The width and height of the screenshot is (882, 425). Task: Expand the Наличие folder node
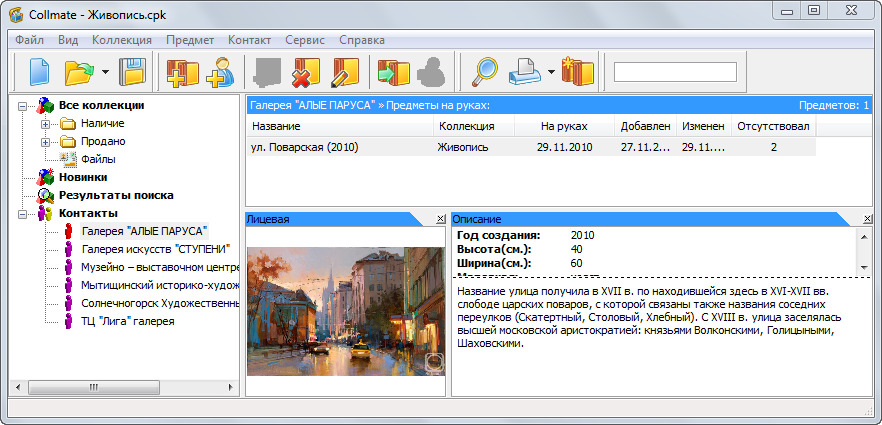coord(45,123)
